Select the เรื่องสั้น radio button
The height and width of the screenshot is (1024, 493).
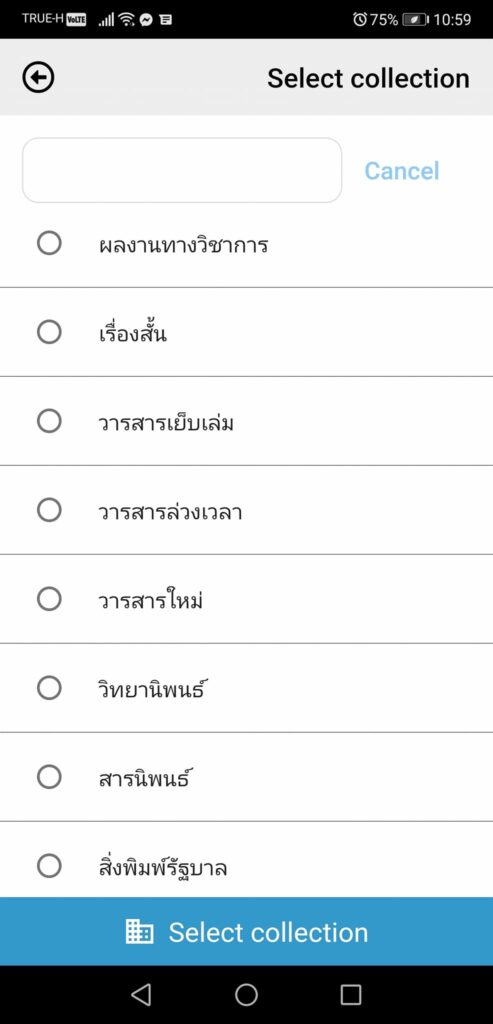pos(49,332)
